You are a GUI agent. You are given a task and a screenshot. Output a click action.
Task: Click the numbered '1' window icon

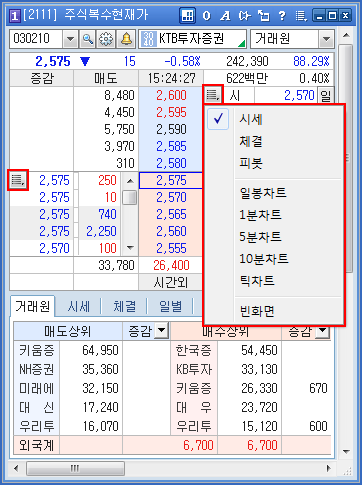pos(15,16)
